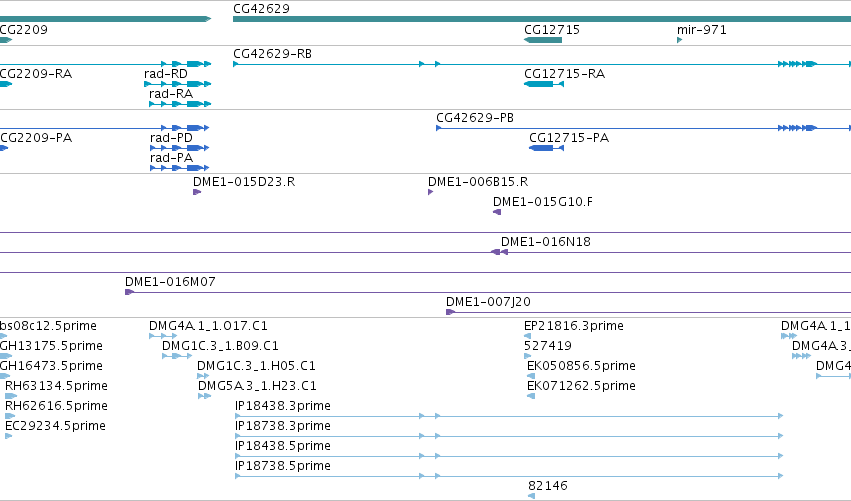Click the IP18738.5prime EST
The image size is (851, 501).
(509, 476)
